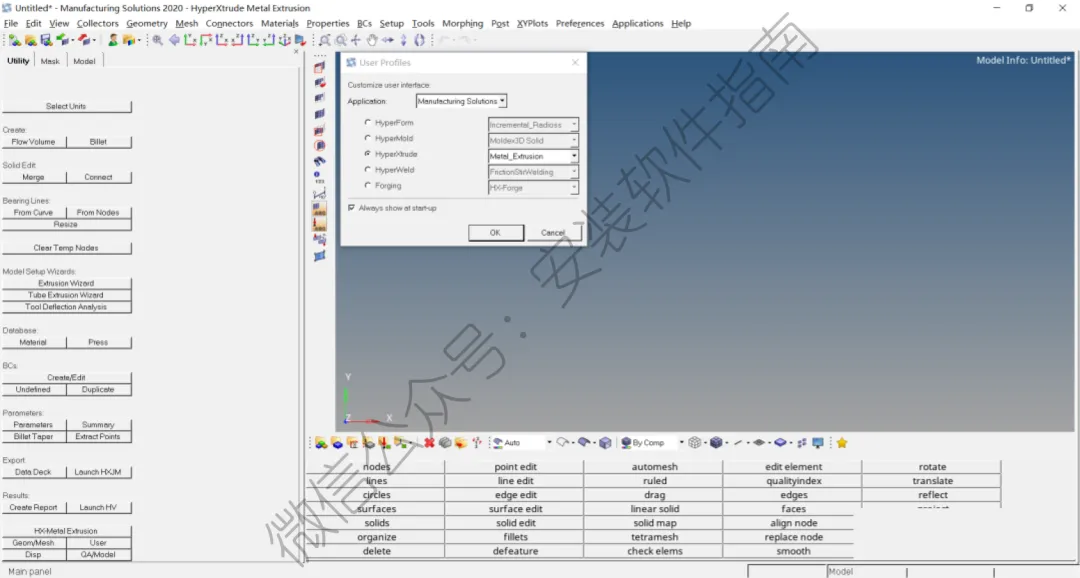1080x578 pixels.
Task: Click the save model diskette icon
Action: pyautogui.click(x=46, y=40)
